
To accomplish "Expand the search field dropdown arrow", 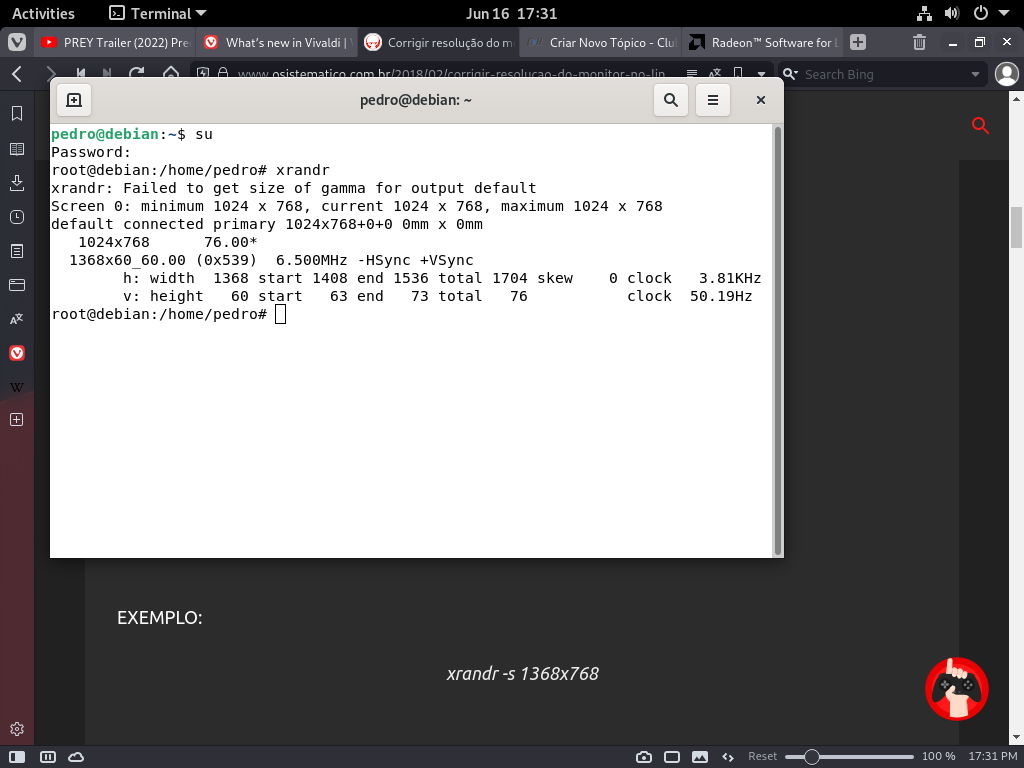I will pos(975,74).
